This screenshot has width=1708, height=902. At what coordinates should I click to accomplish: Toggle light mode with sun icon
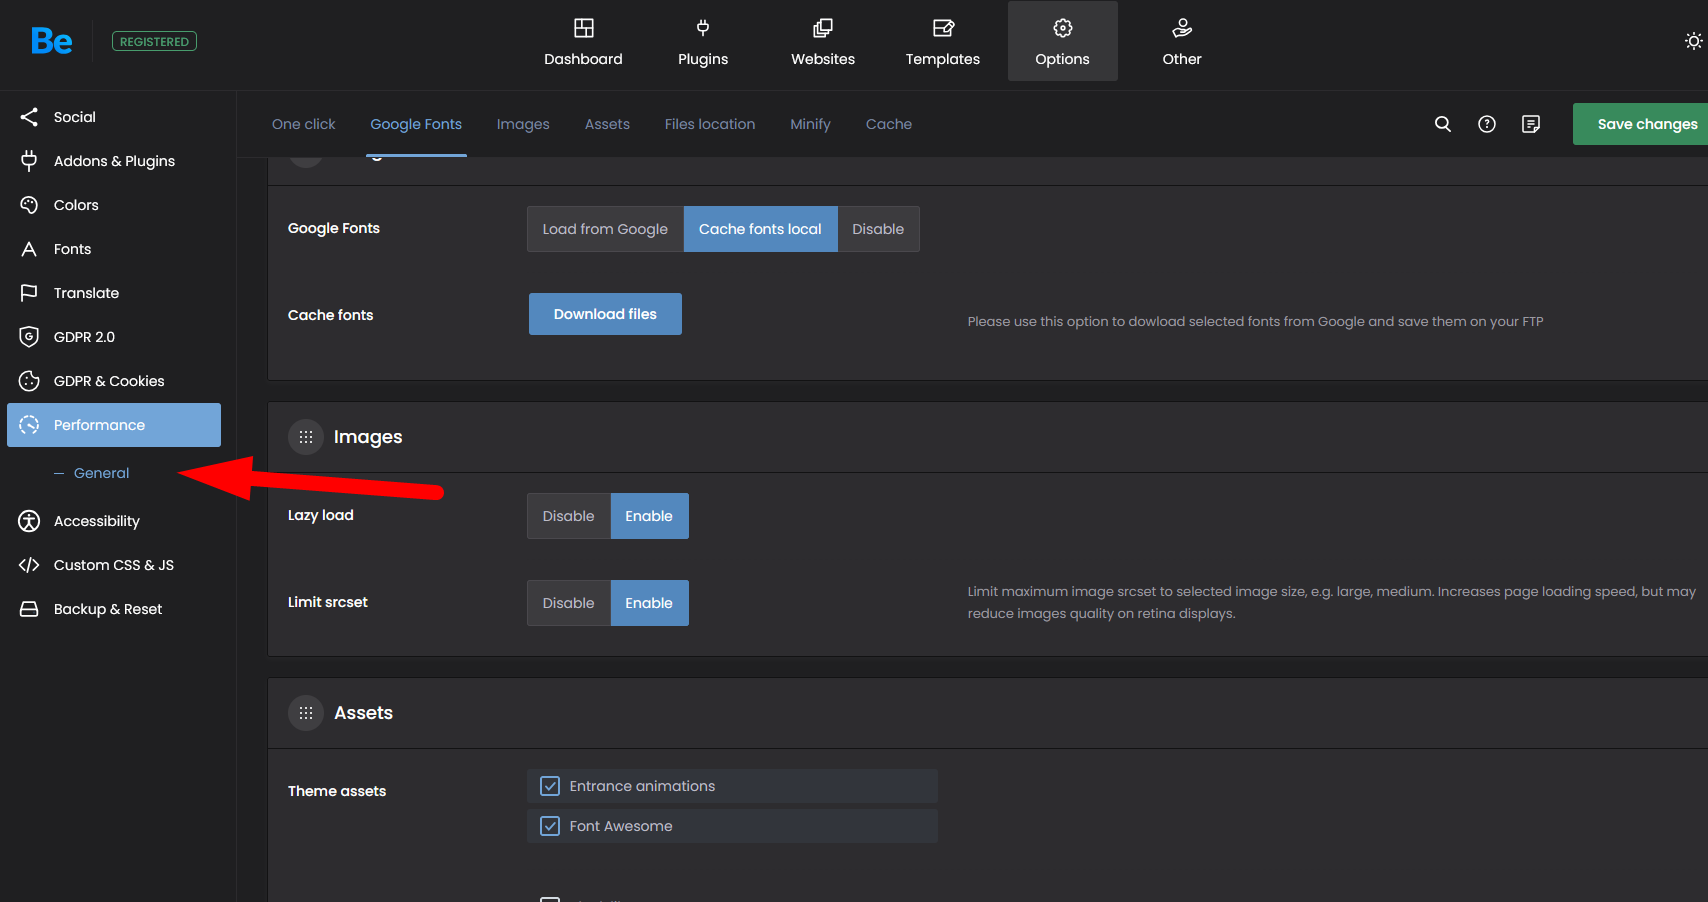[x=1693, y=41]
